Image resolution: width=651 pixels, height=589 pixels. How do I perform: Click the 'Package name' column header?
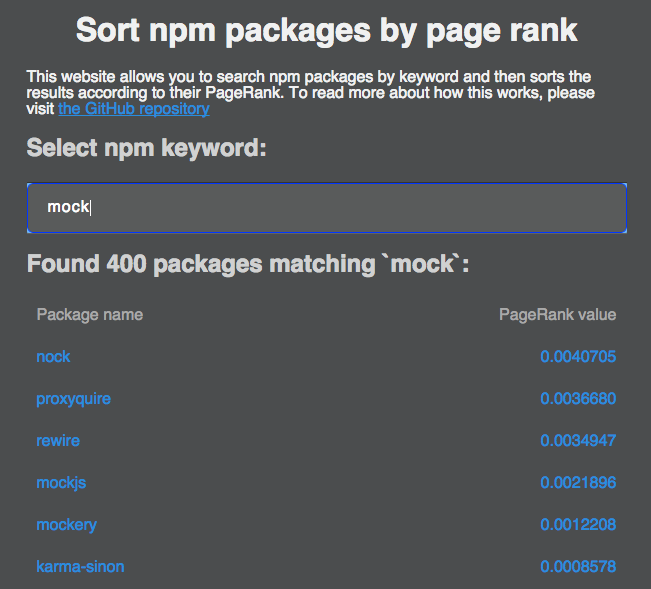coord(90,315)
